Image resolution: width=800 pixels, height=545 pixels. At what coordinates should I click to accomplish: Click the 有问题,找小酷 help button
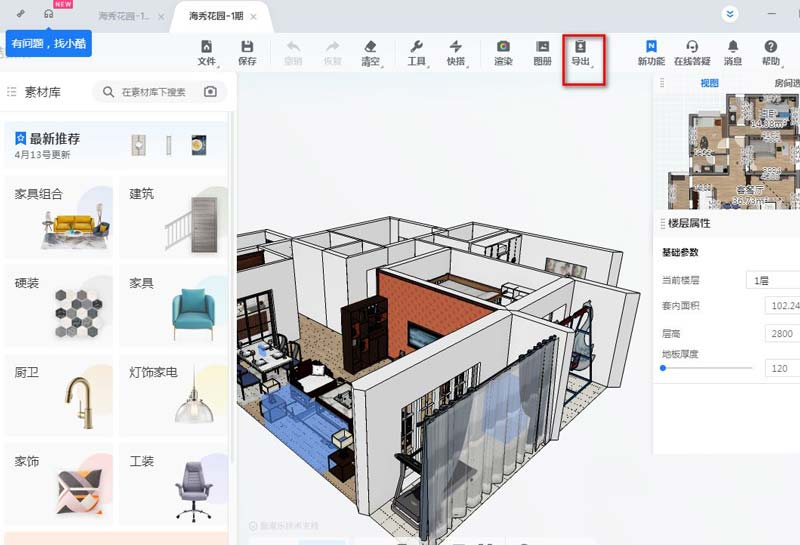(x=48, y=43)
